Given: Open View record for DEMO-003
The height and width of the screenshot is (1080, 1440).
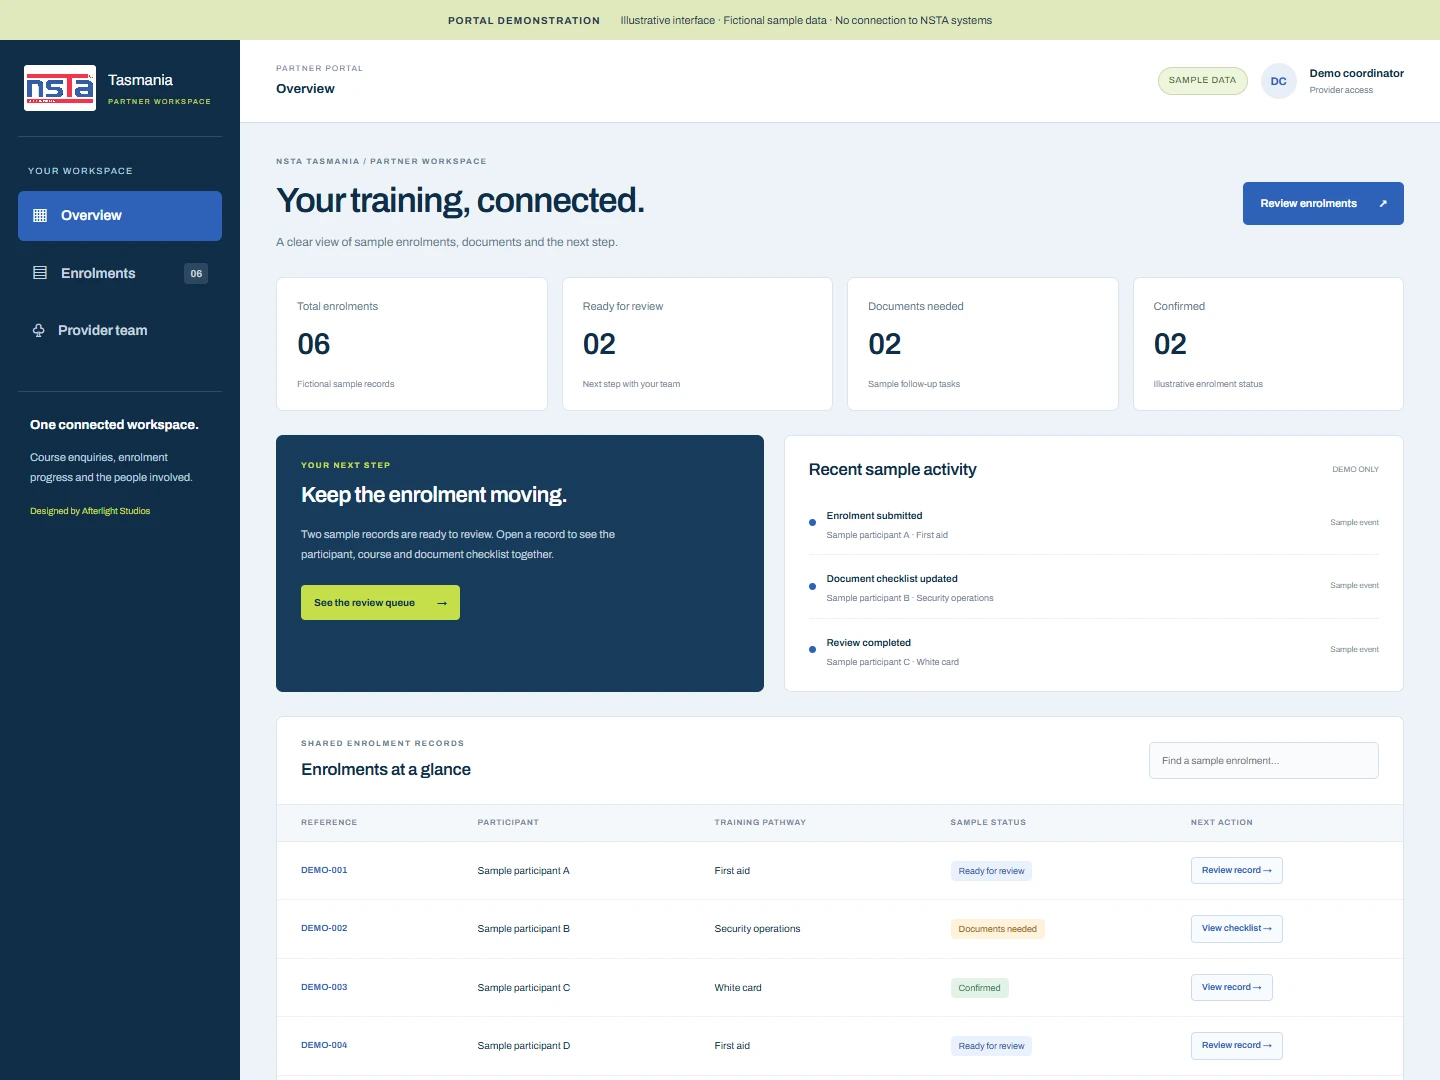Looking at the screenshot, I should pos(1231,988).
